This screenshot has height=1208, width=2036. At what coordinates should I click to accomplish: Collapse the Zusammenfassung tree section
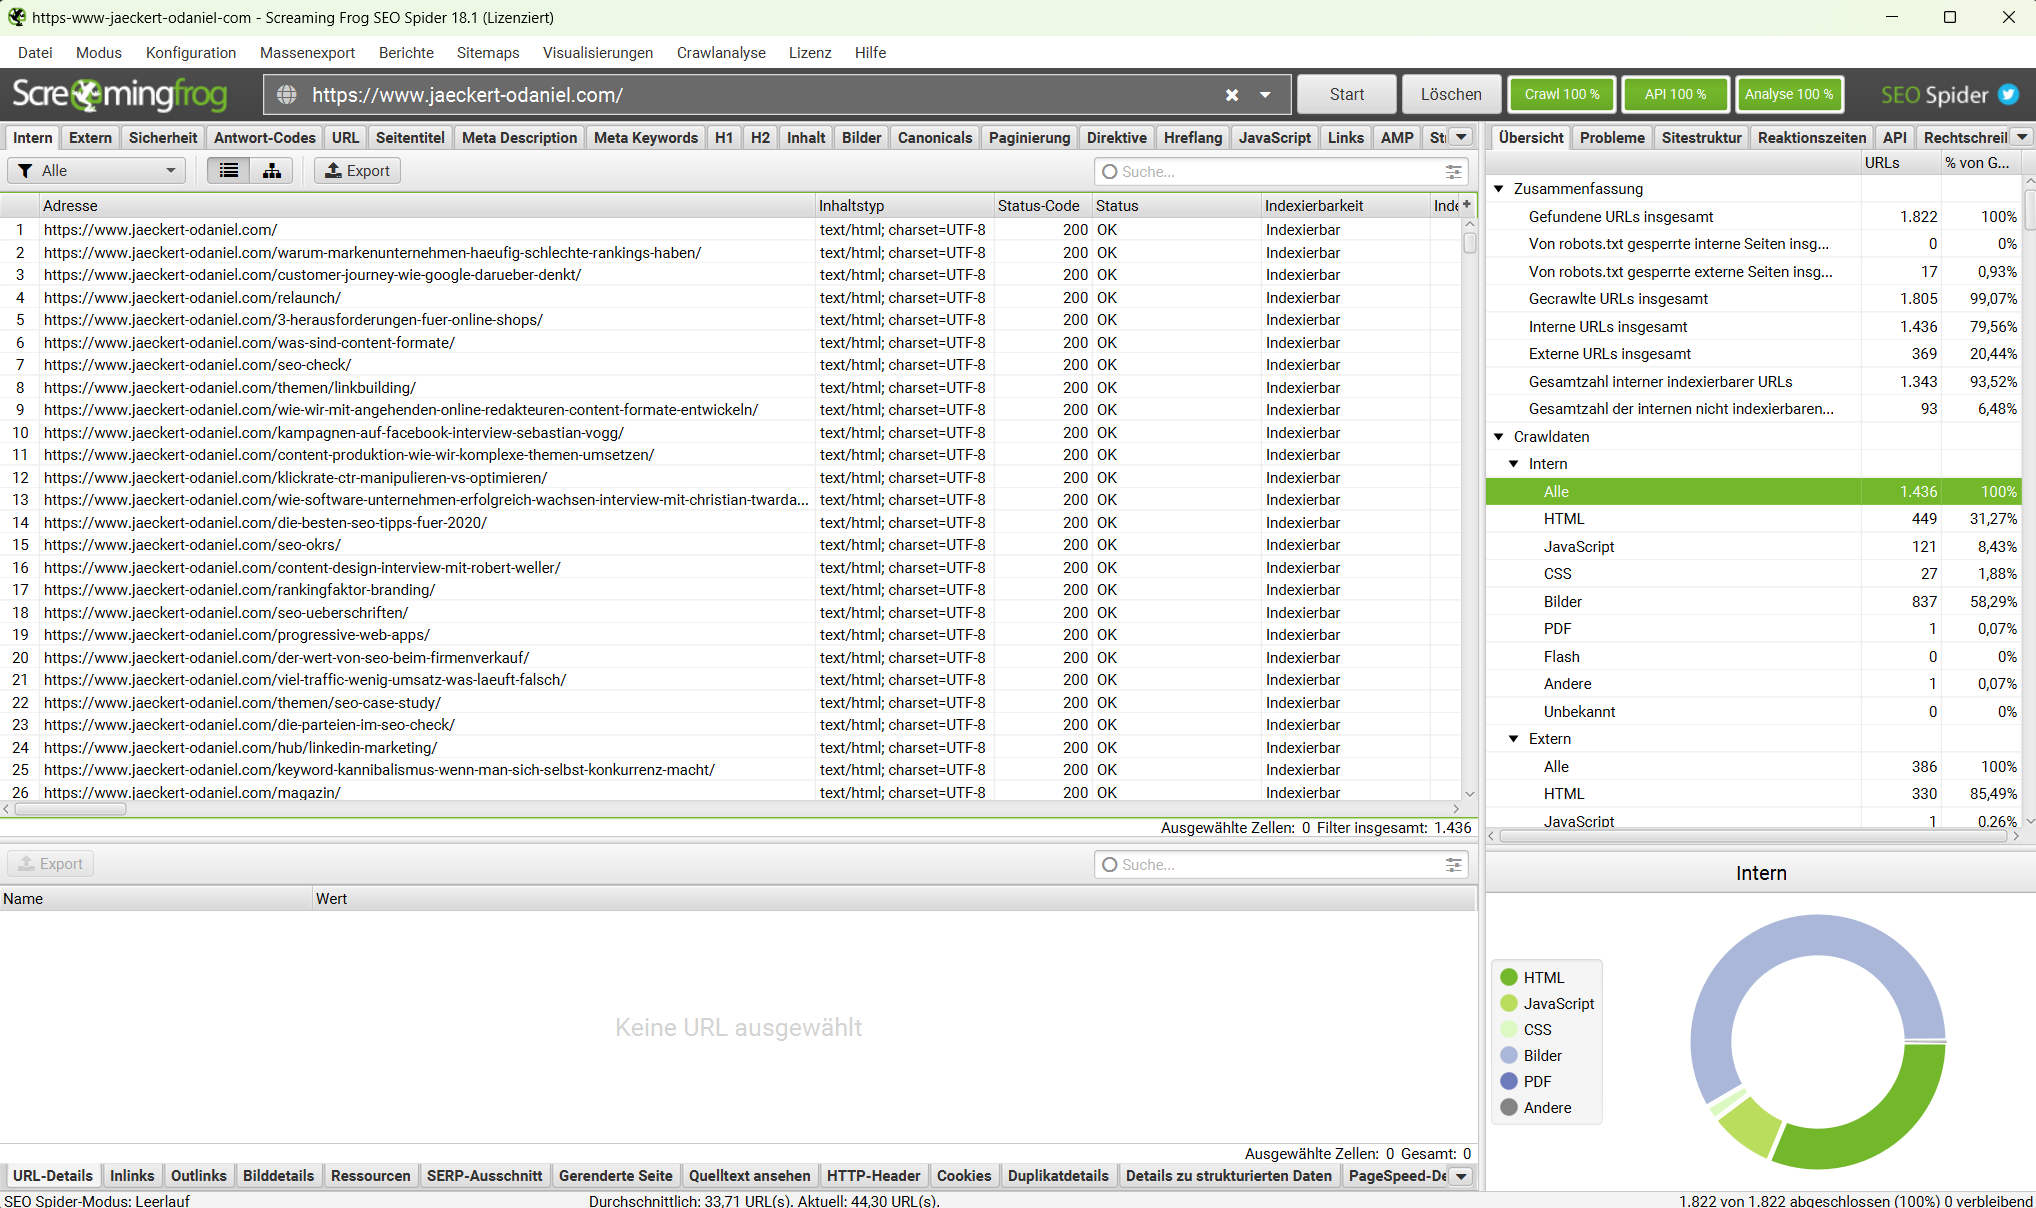[1499, 188]
